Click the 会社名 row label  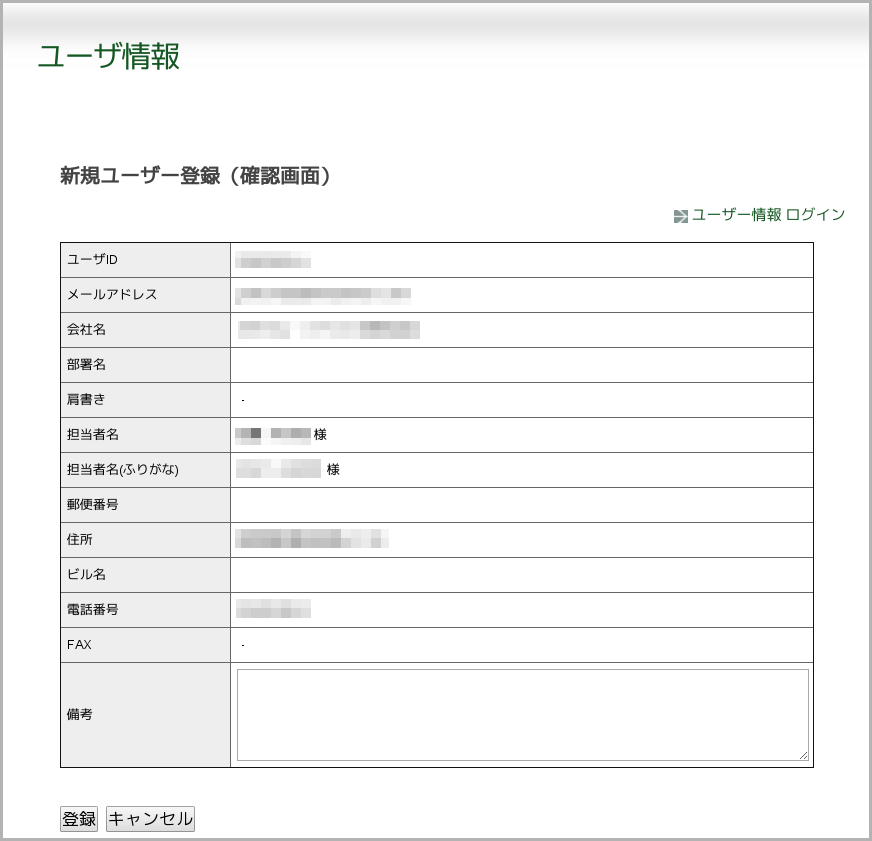pos(86,330)
